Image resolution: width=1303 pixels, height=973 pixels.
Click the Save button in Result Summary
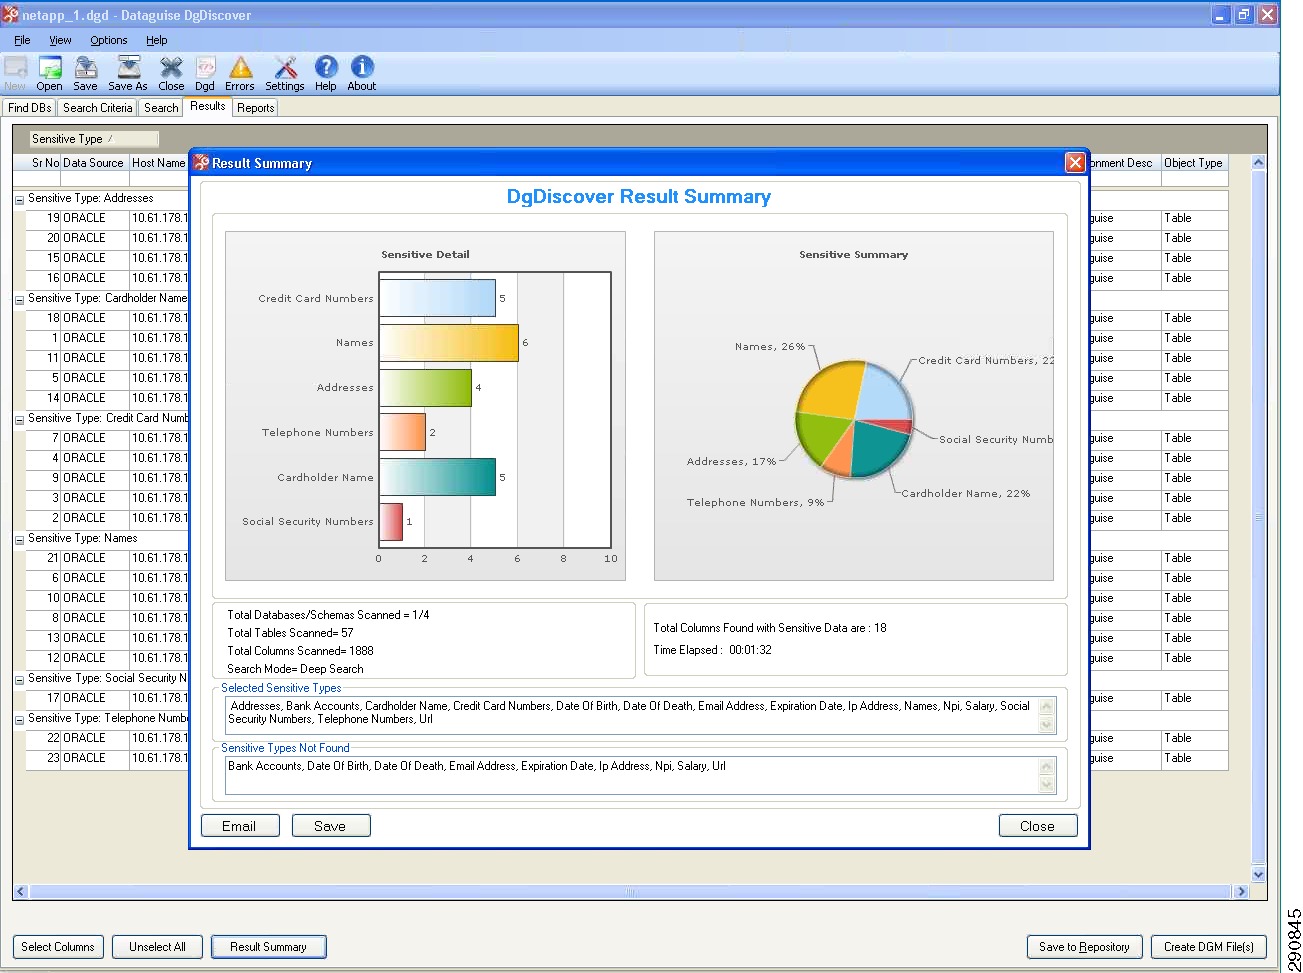coord(331,826)
